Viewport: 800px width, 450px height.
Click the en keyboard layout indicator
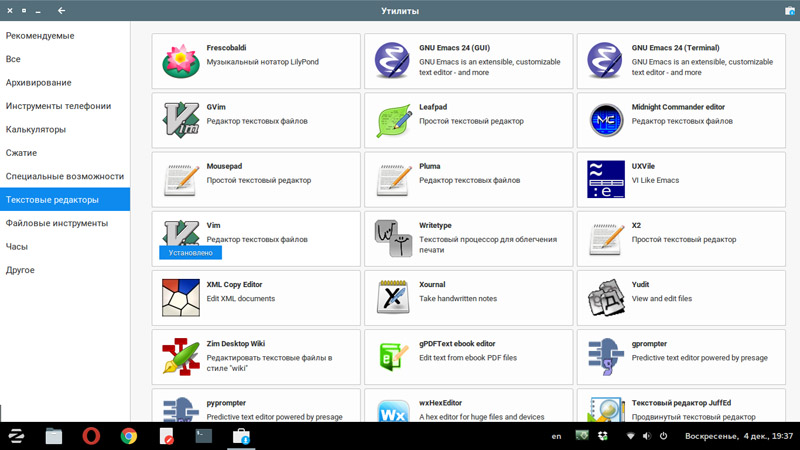pos(556,436)
